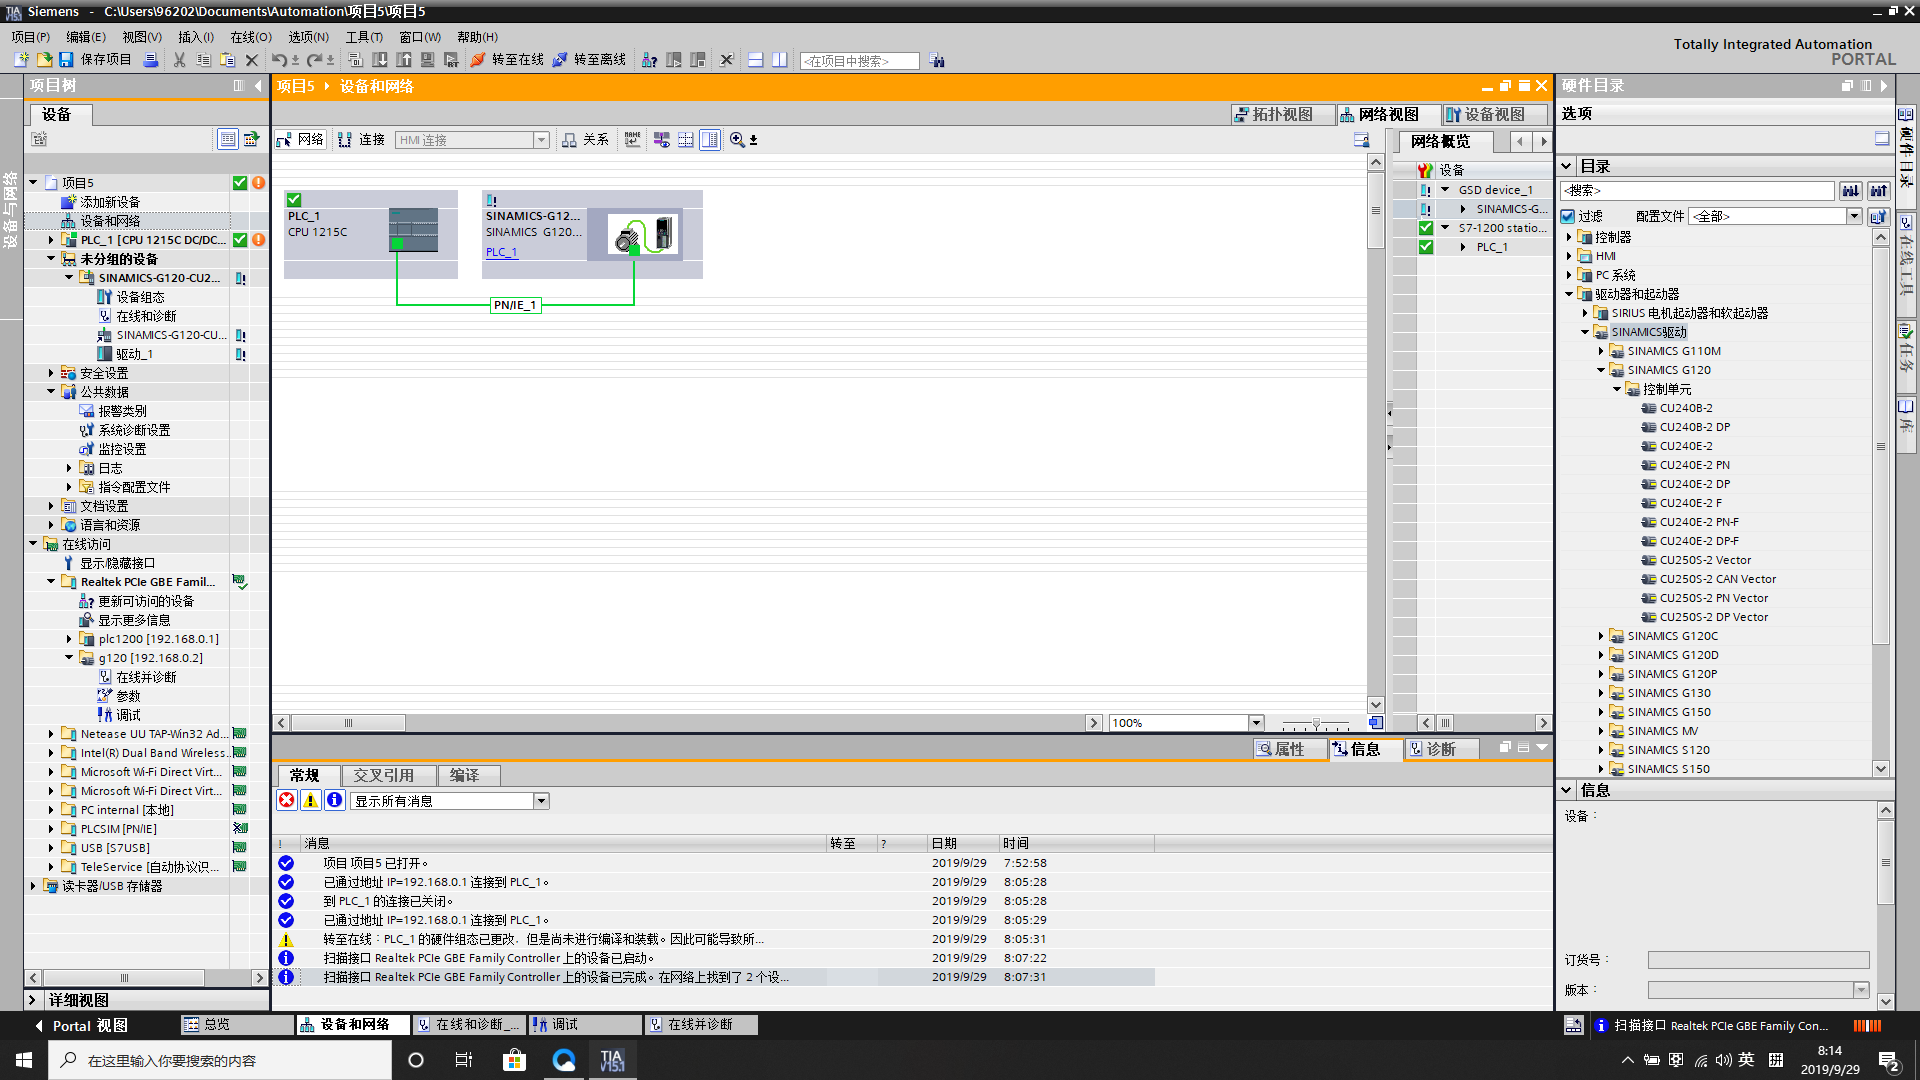Image resolution: width=1920 pixels, height=1080 pixels.
Task: Click the project search input field
Action: (x=859, y=61)
